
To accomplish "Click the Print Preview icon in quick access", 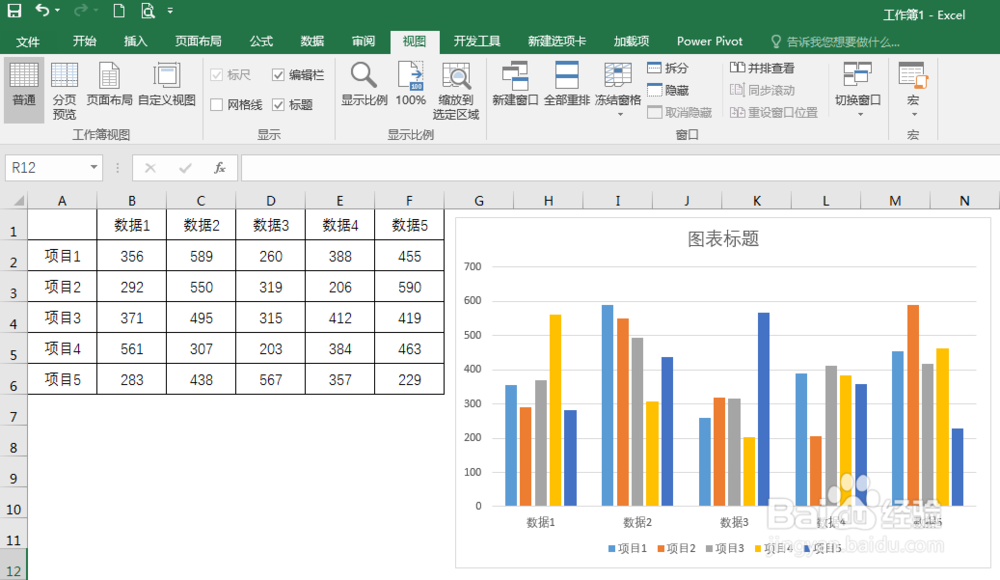I will click(x=147, y=10).
